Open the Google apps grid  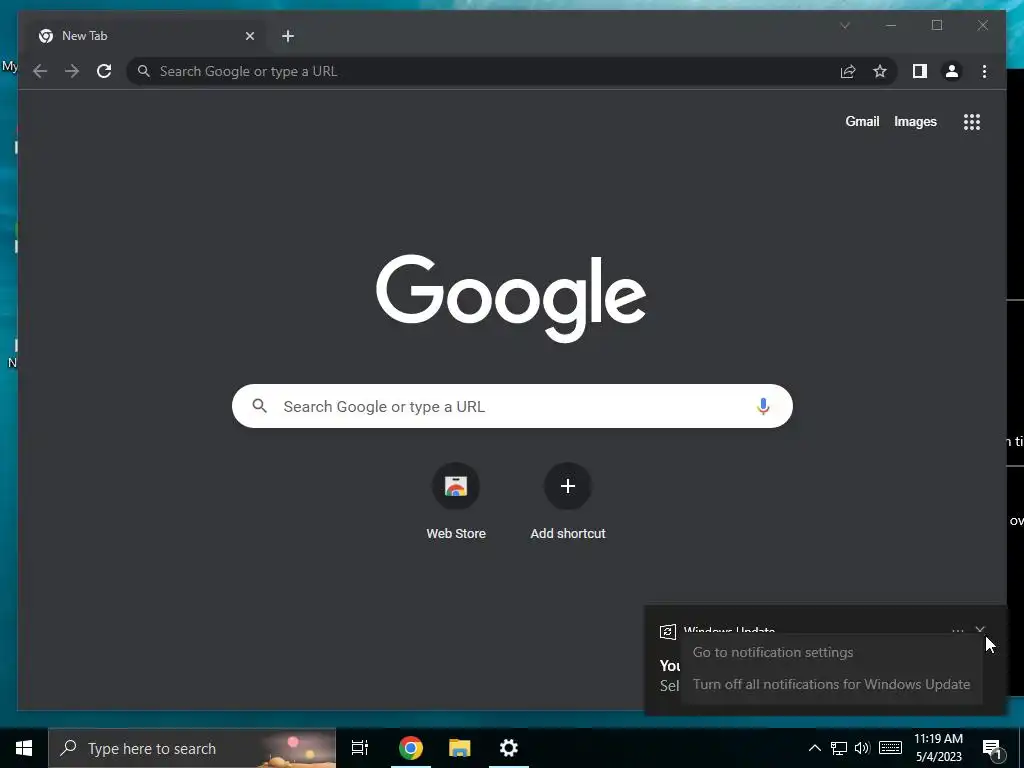tap(972, 121)
